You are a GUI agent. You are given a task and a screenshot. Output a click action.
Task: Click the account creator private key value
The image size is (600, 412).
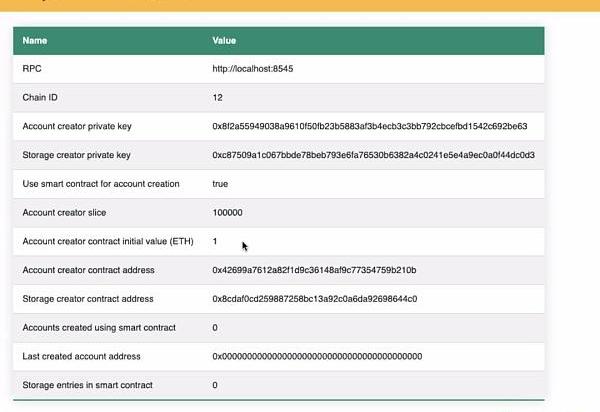[x=369, y=127]
